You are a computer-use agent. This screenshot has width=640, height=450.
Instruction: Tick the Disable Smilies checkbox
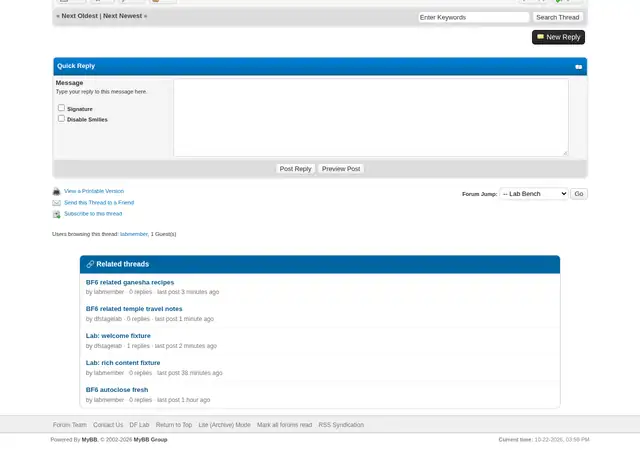(61, 118)
